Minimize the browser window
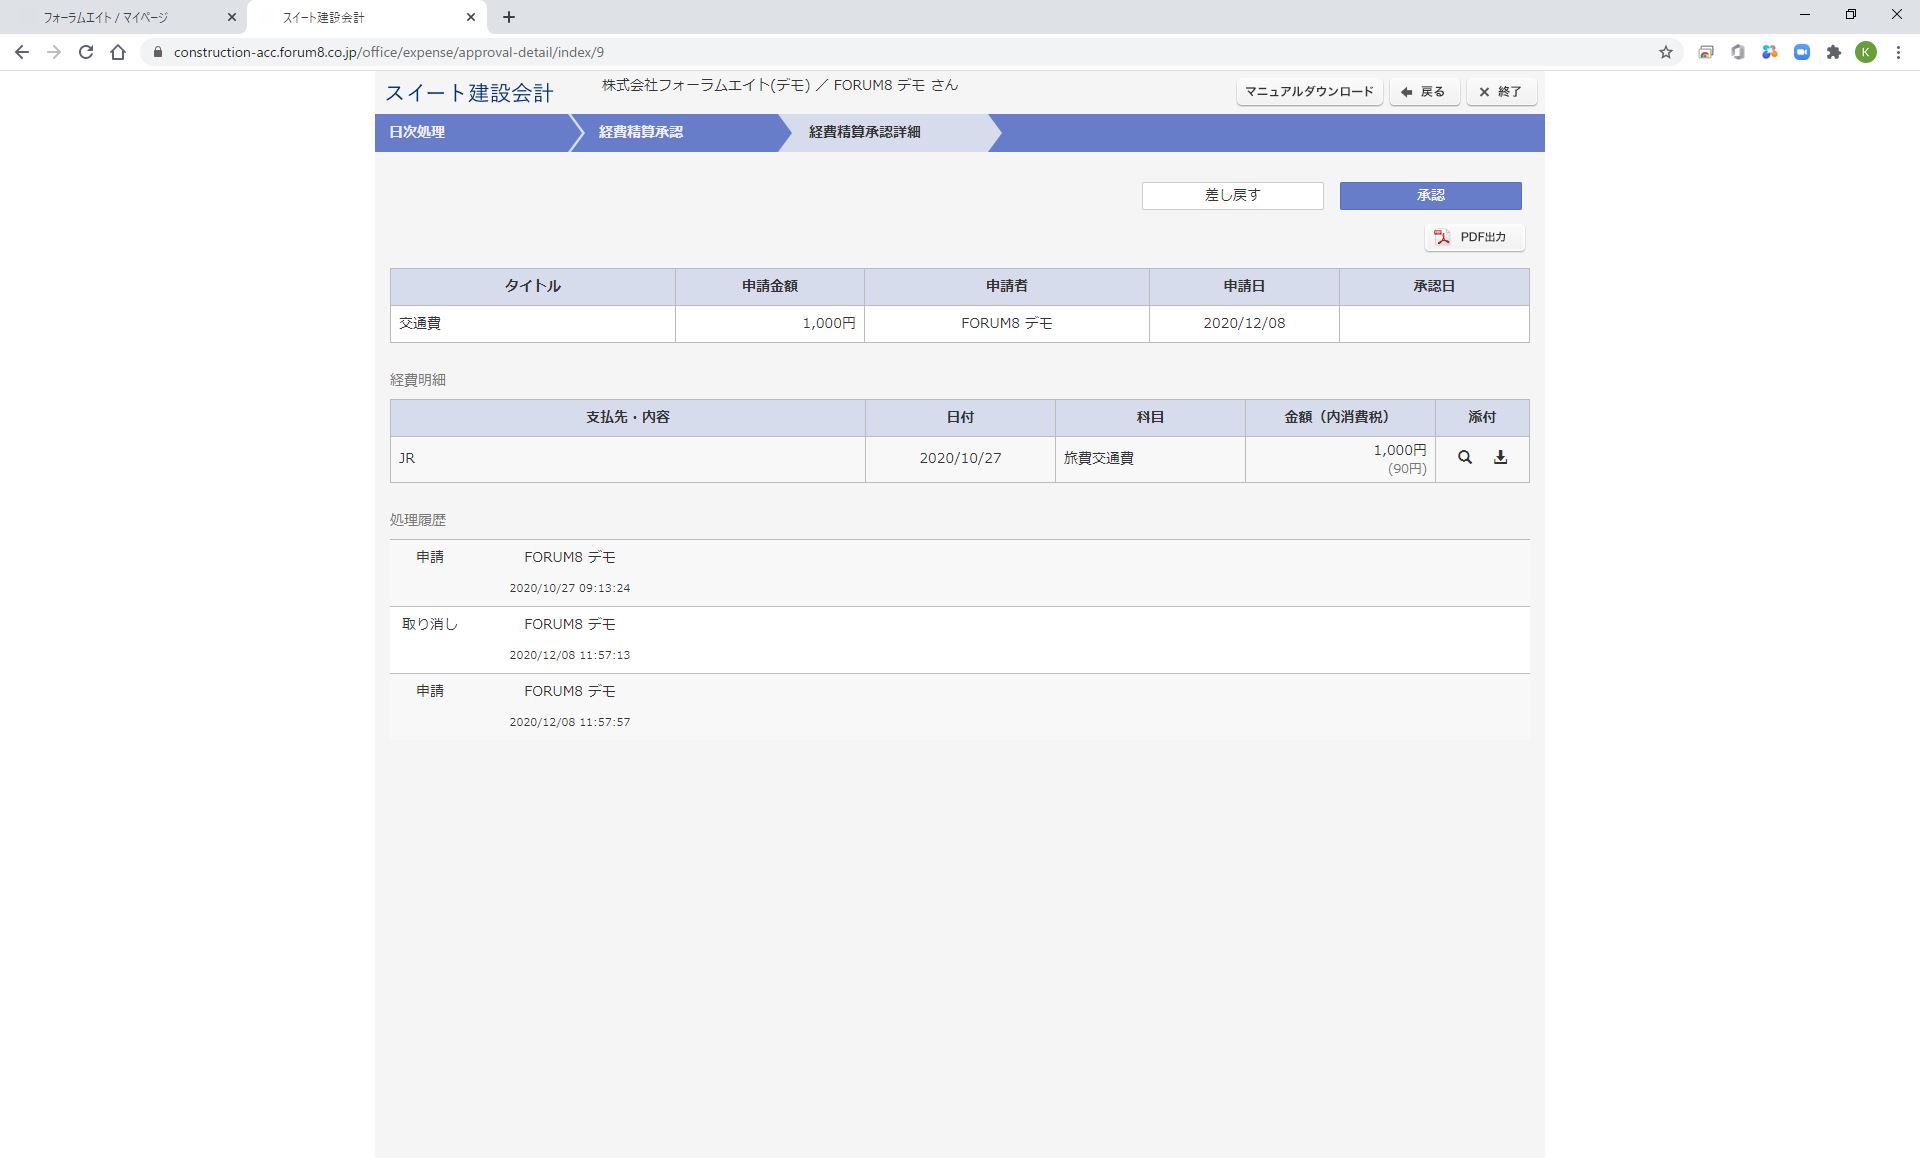This screenshot has height=1158, width=1920. click(x=1805, y=15)
